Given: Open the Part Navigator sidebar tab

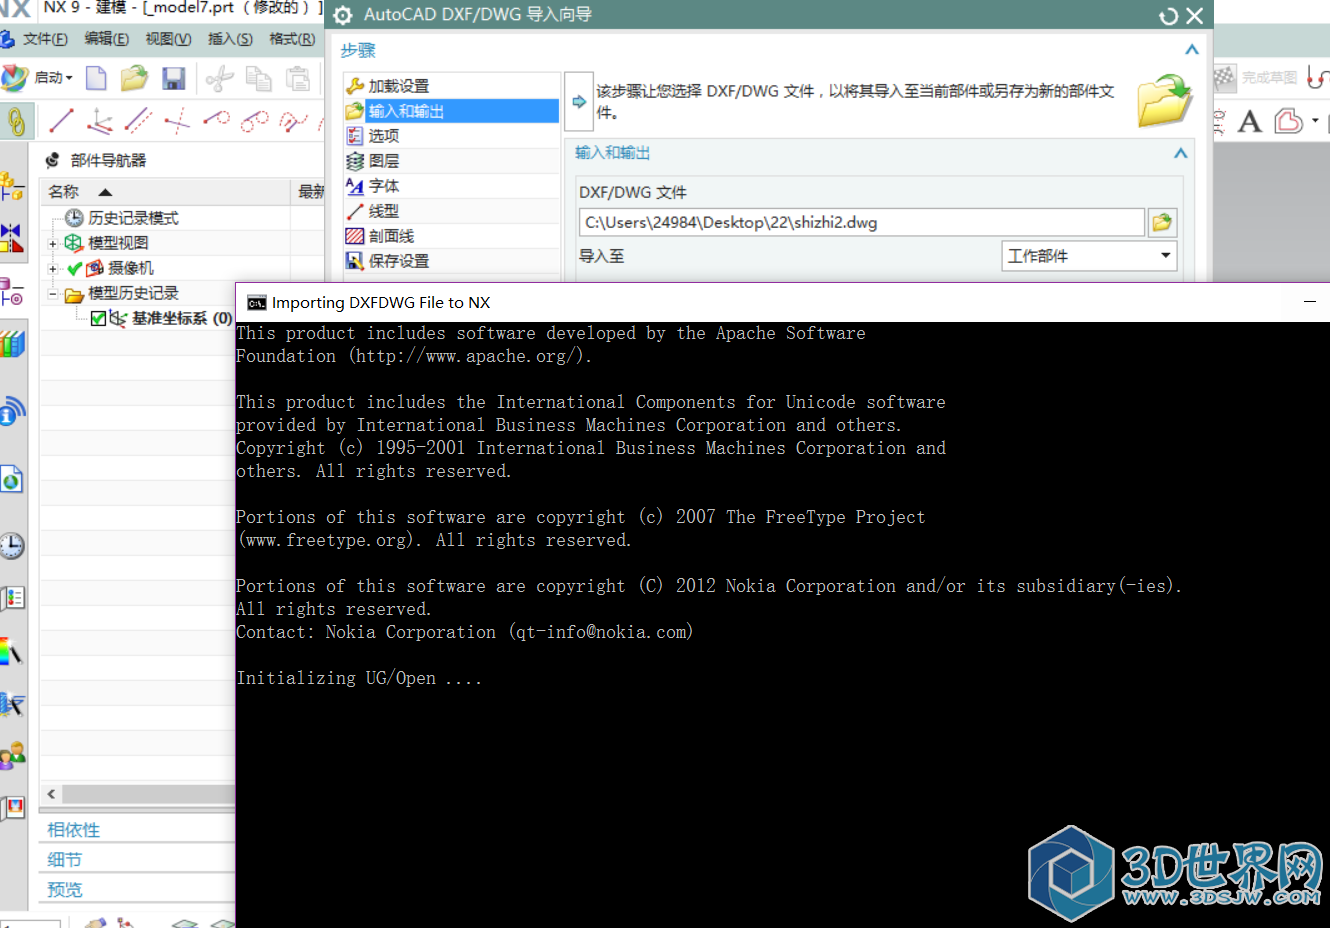Looking at the screenshot, I should [12, 292].
